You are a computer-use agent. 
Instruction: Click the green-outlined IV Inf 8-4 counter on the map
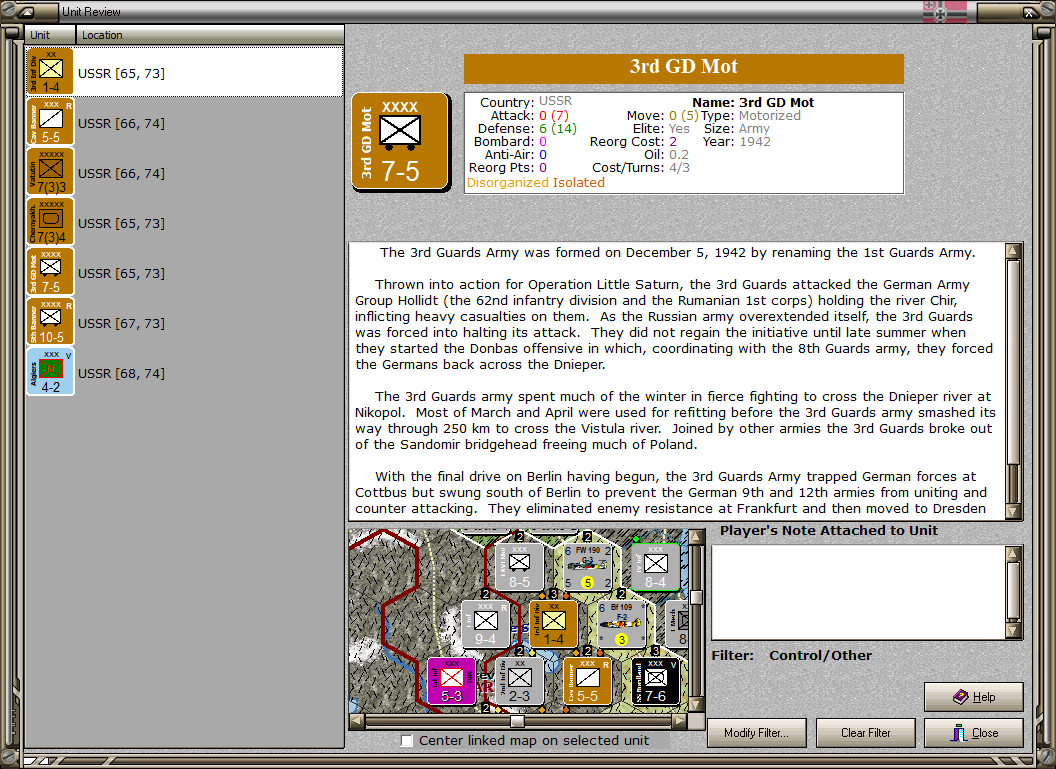pyautogui.click(x=655, y=566)
